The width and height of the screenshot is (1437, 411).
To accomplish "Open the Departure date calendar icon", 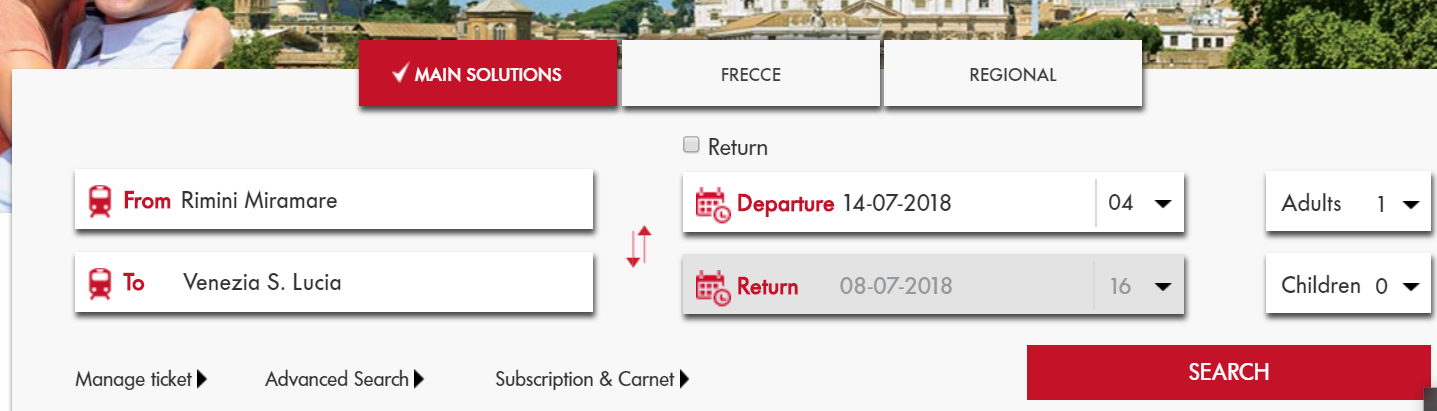I will [x=712, y=204].
